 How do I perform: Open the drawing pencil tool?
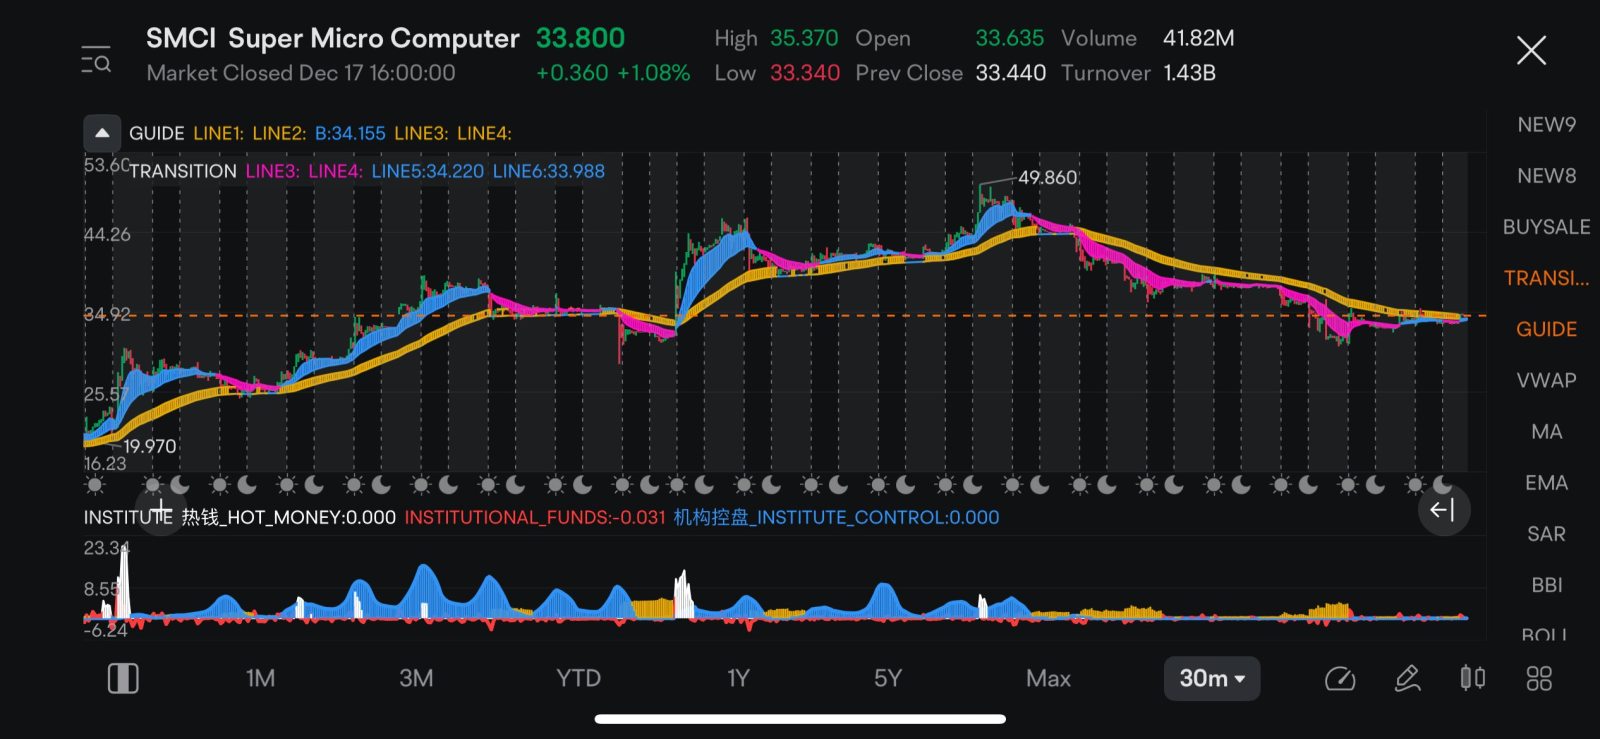[1407, 679]
